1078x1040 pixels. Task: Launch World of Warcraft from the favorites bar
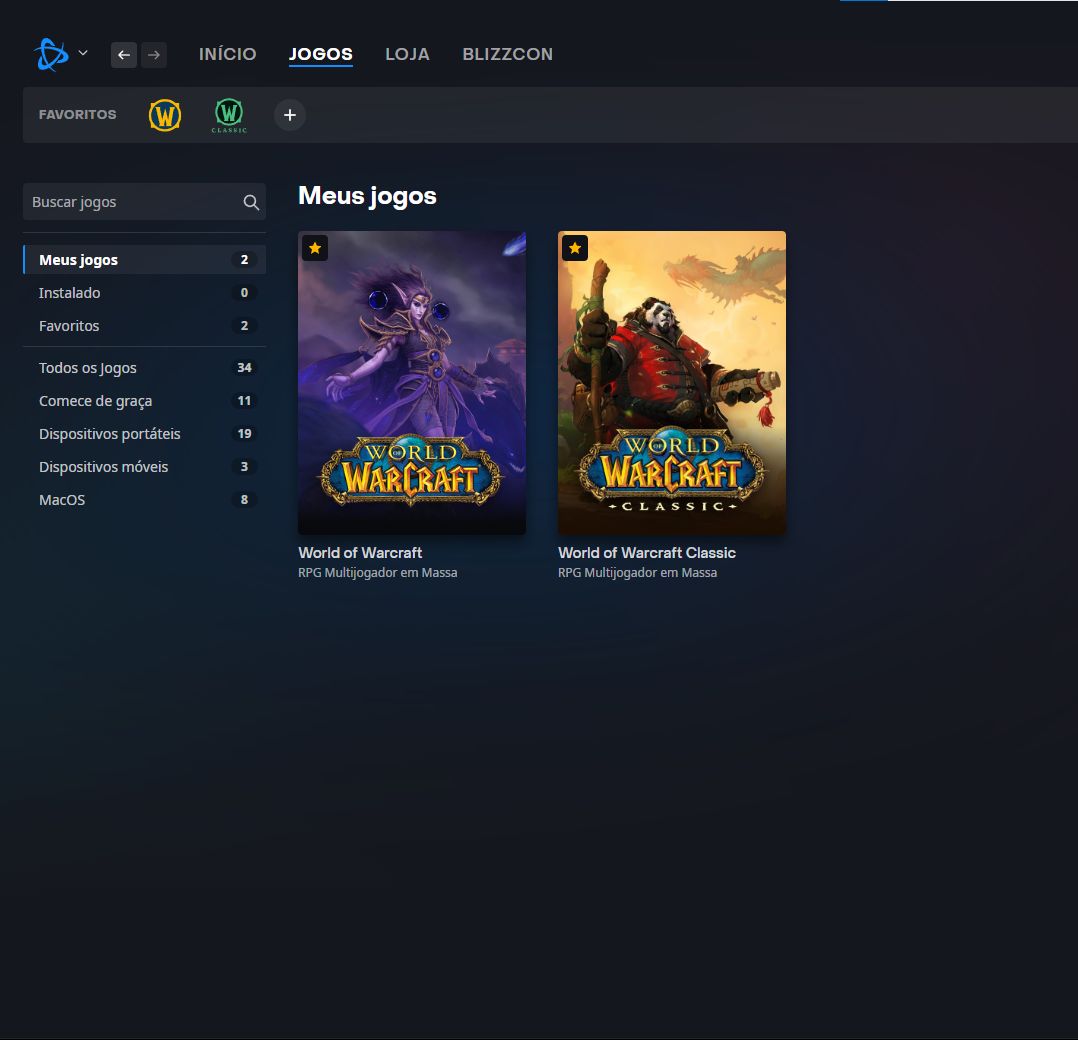click(165, 115)
